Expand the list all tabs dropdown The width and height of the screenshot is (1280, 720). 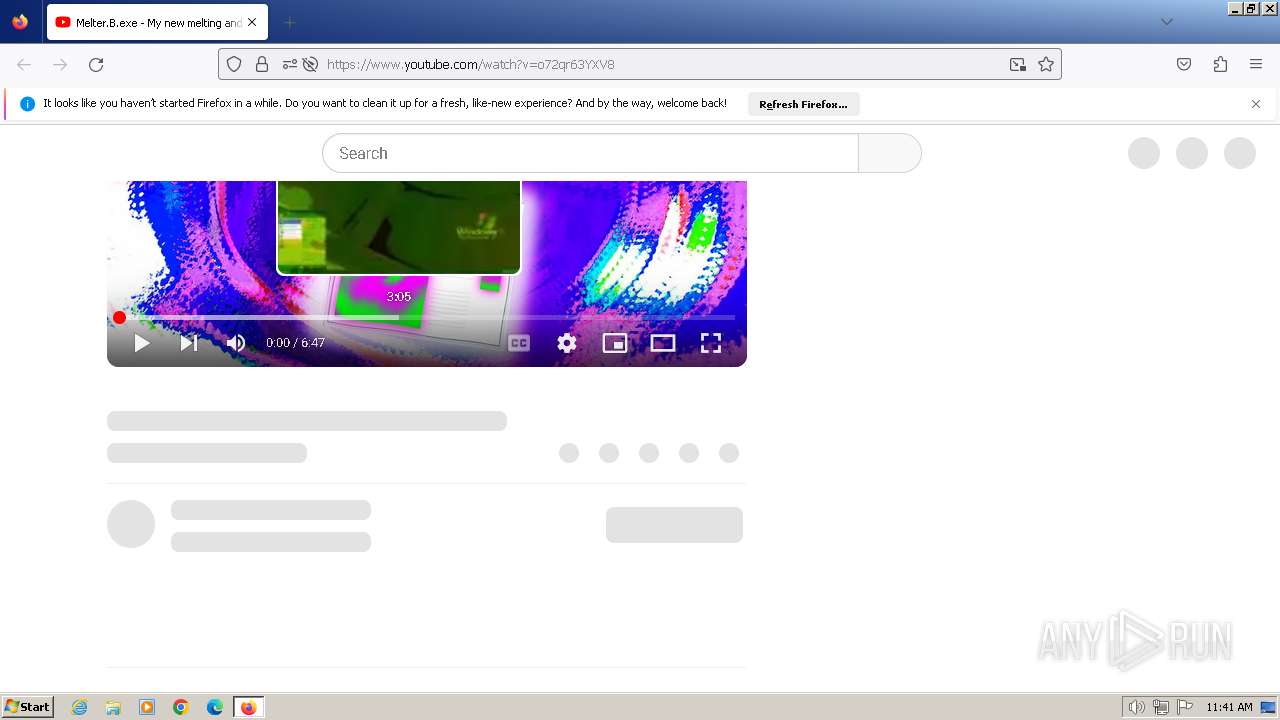(x=1167, y=22)
